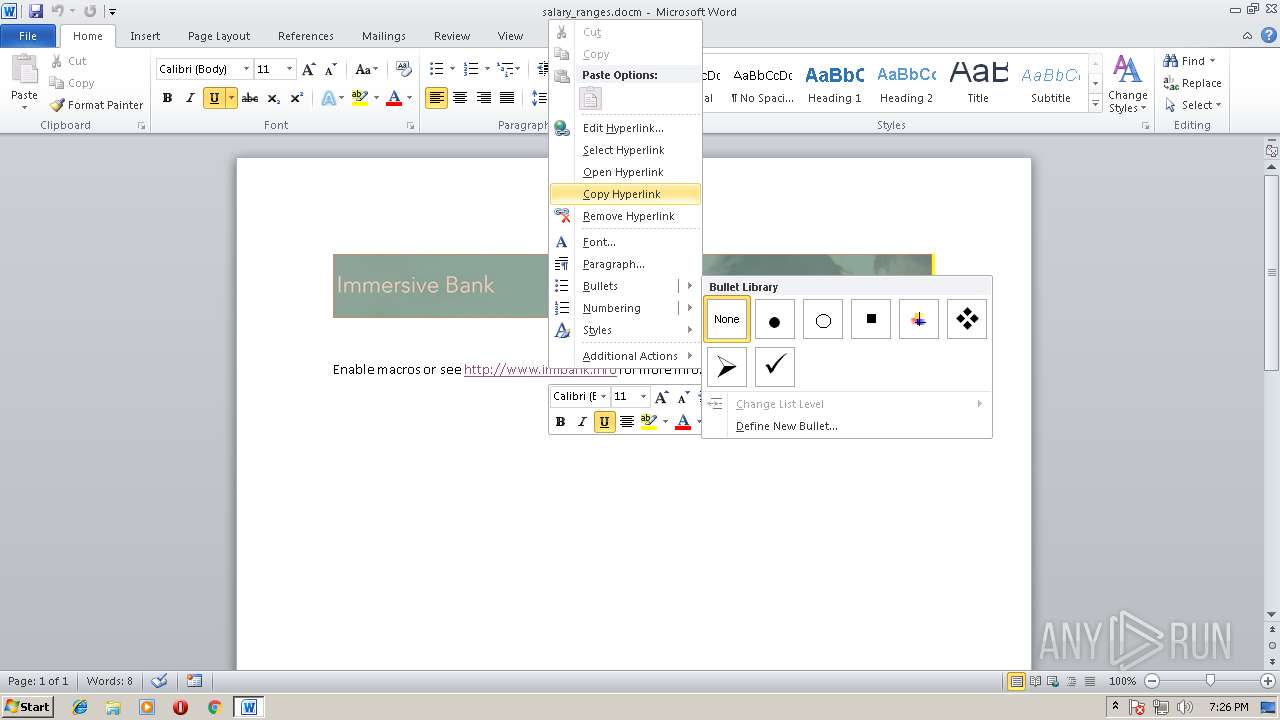
Task: Open underline style dropdown arrow
Action: click(x=231, y=98)
